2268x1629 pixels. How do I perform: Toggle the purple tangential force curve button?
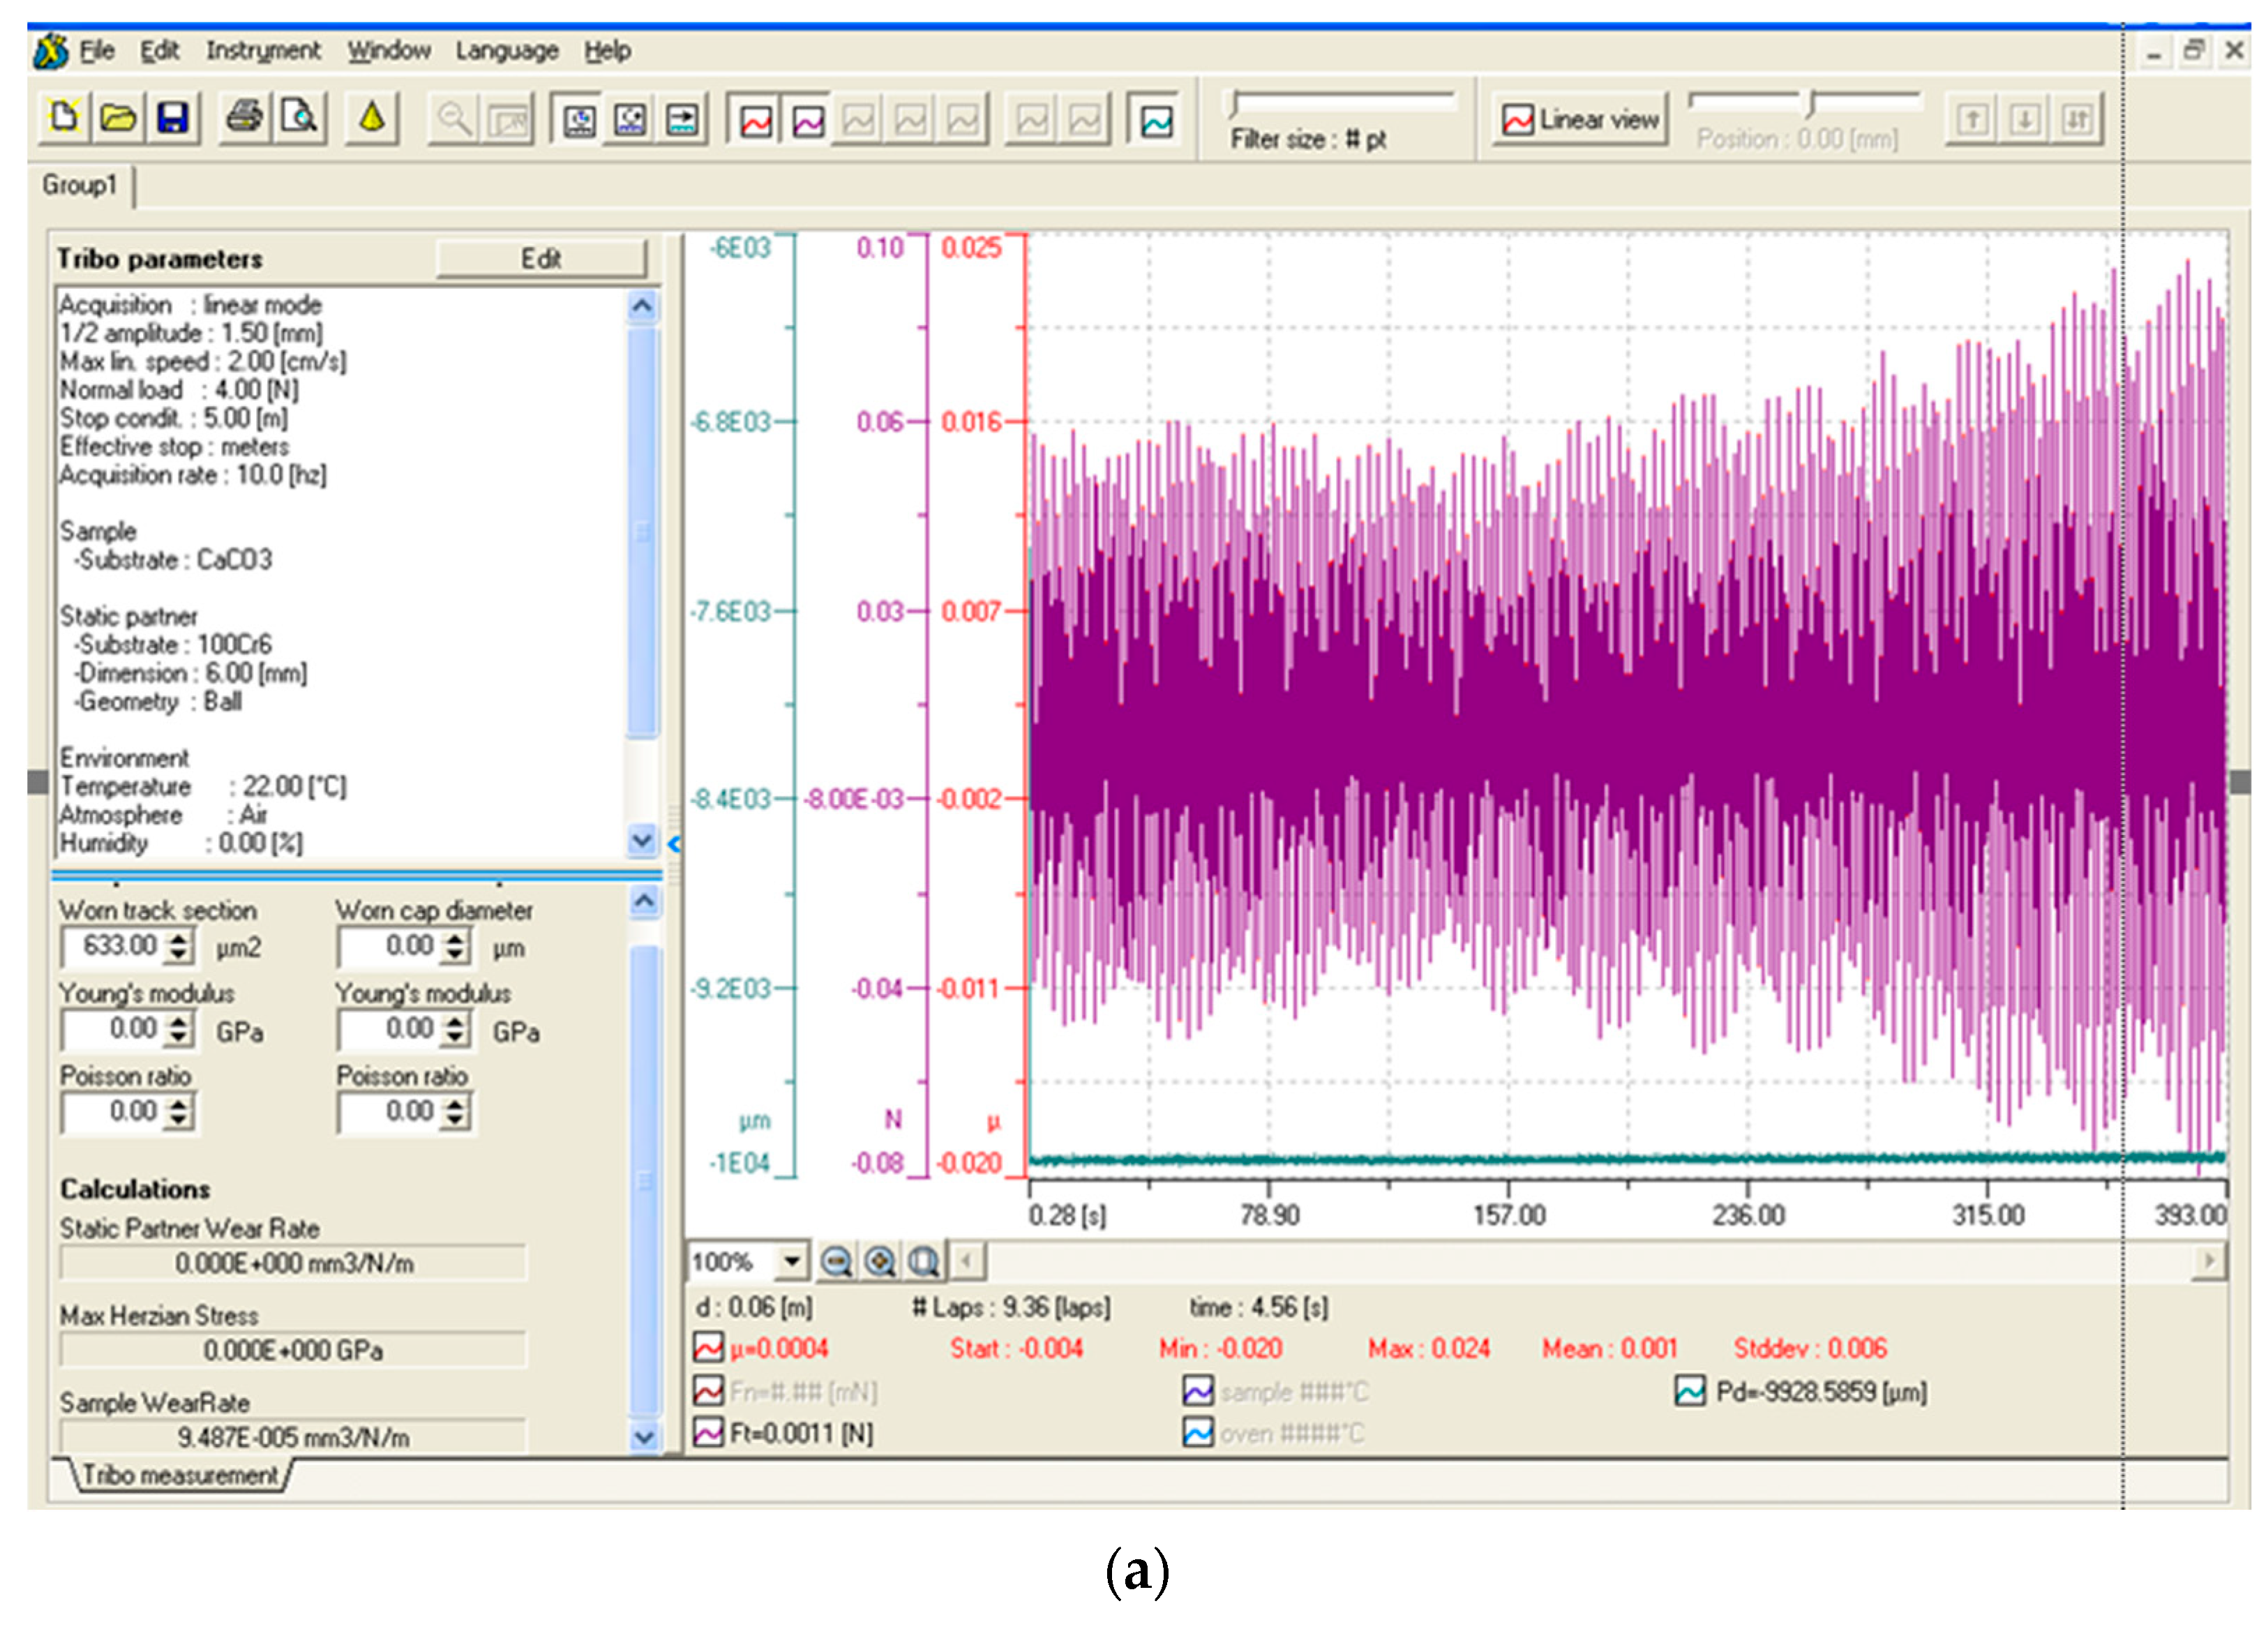pyautogui.click(x=808, y=121)
